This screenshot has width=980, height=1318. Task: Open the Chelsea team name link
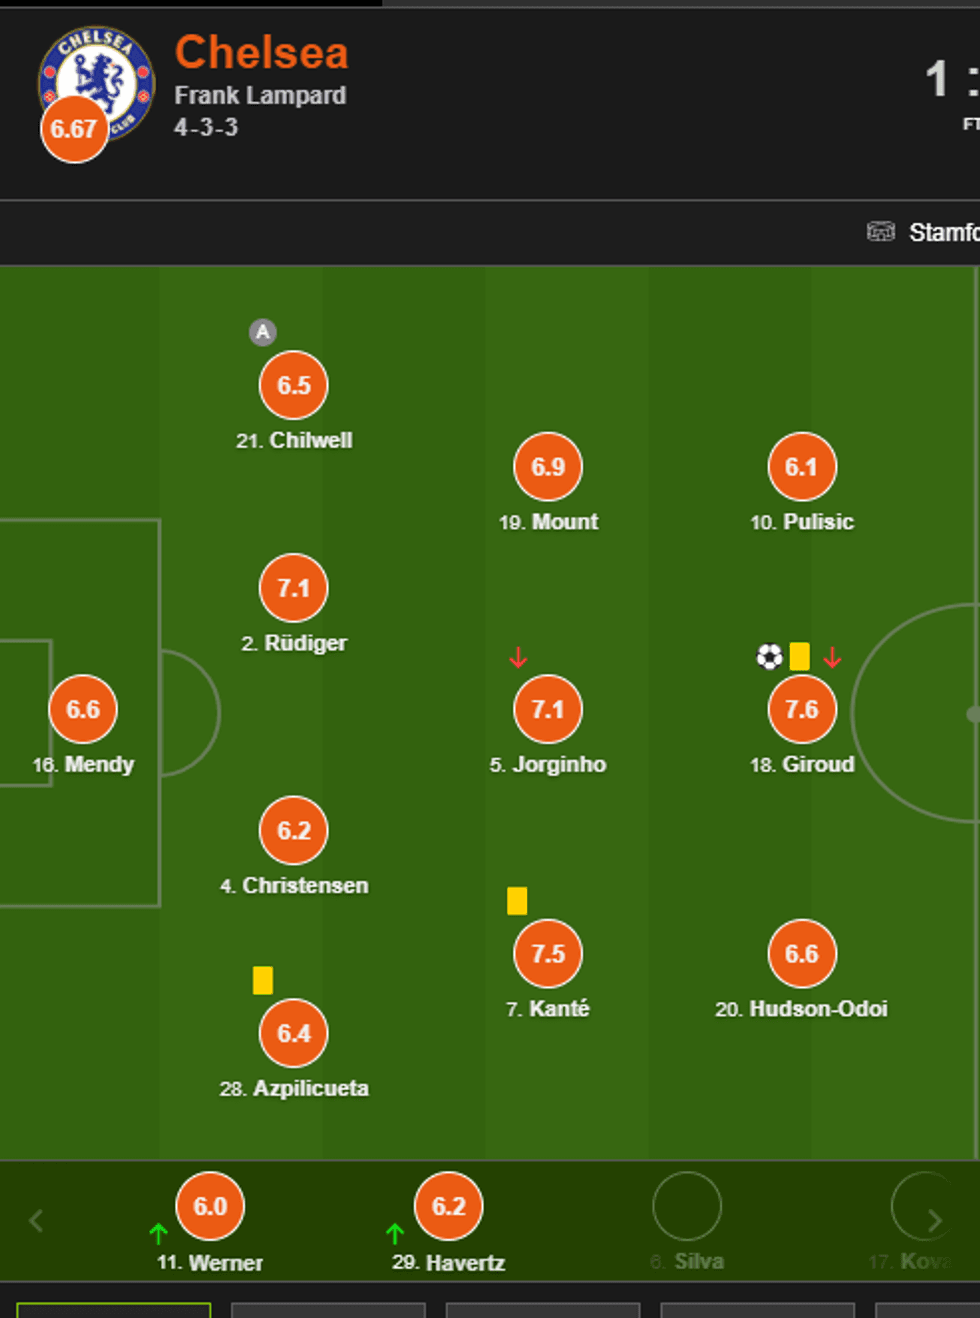tap(261, 52)
